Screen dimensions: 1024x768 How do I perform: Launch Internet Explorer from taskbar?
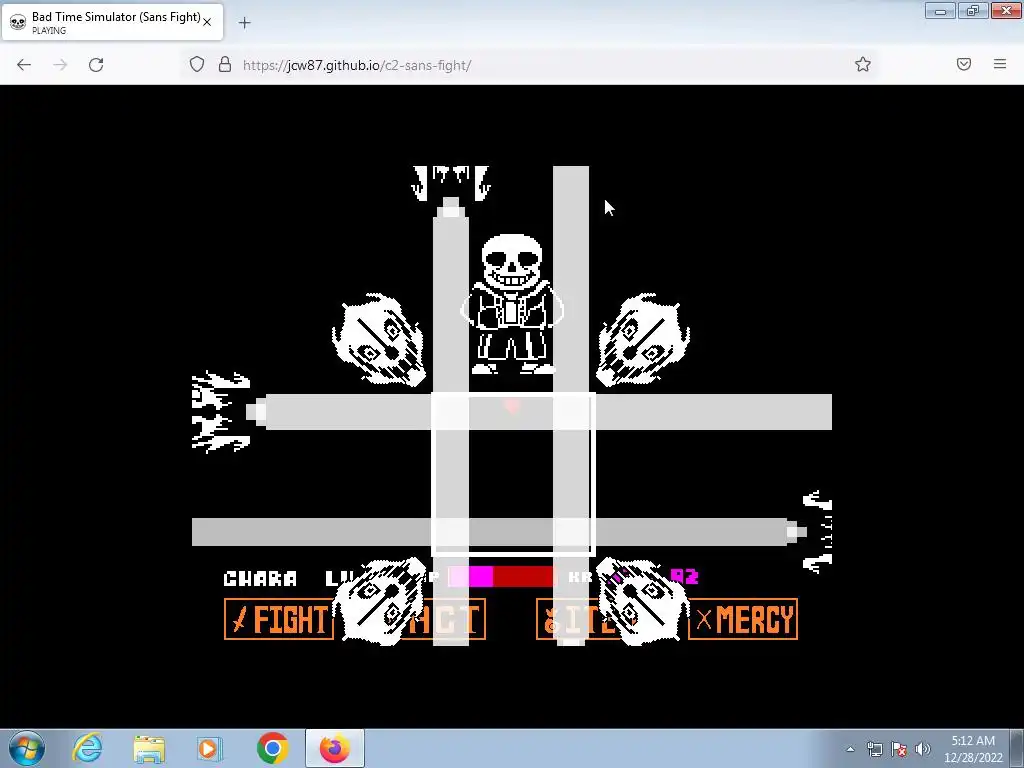(88, 748)
